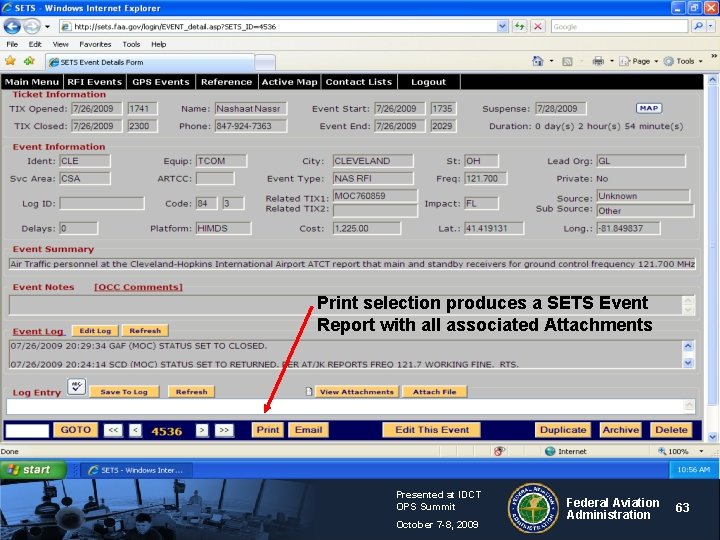Screen dimensions: 720x540
Task: Go to previous record with < button
Action: [x=135, y=430]
